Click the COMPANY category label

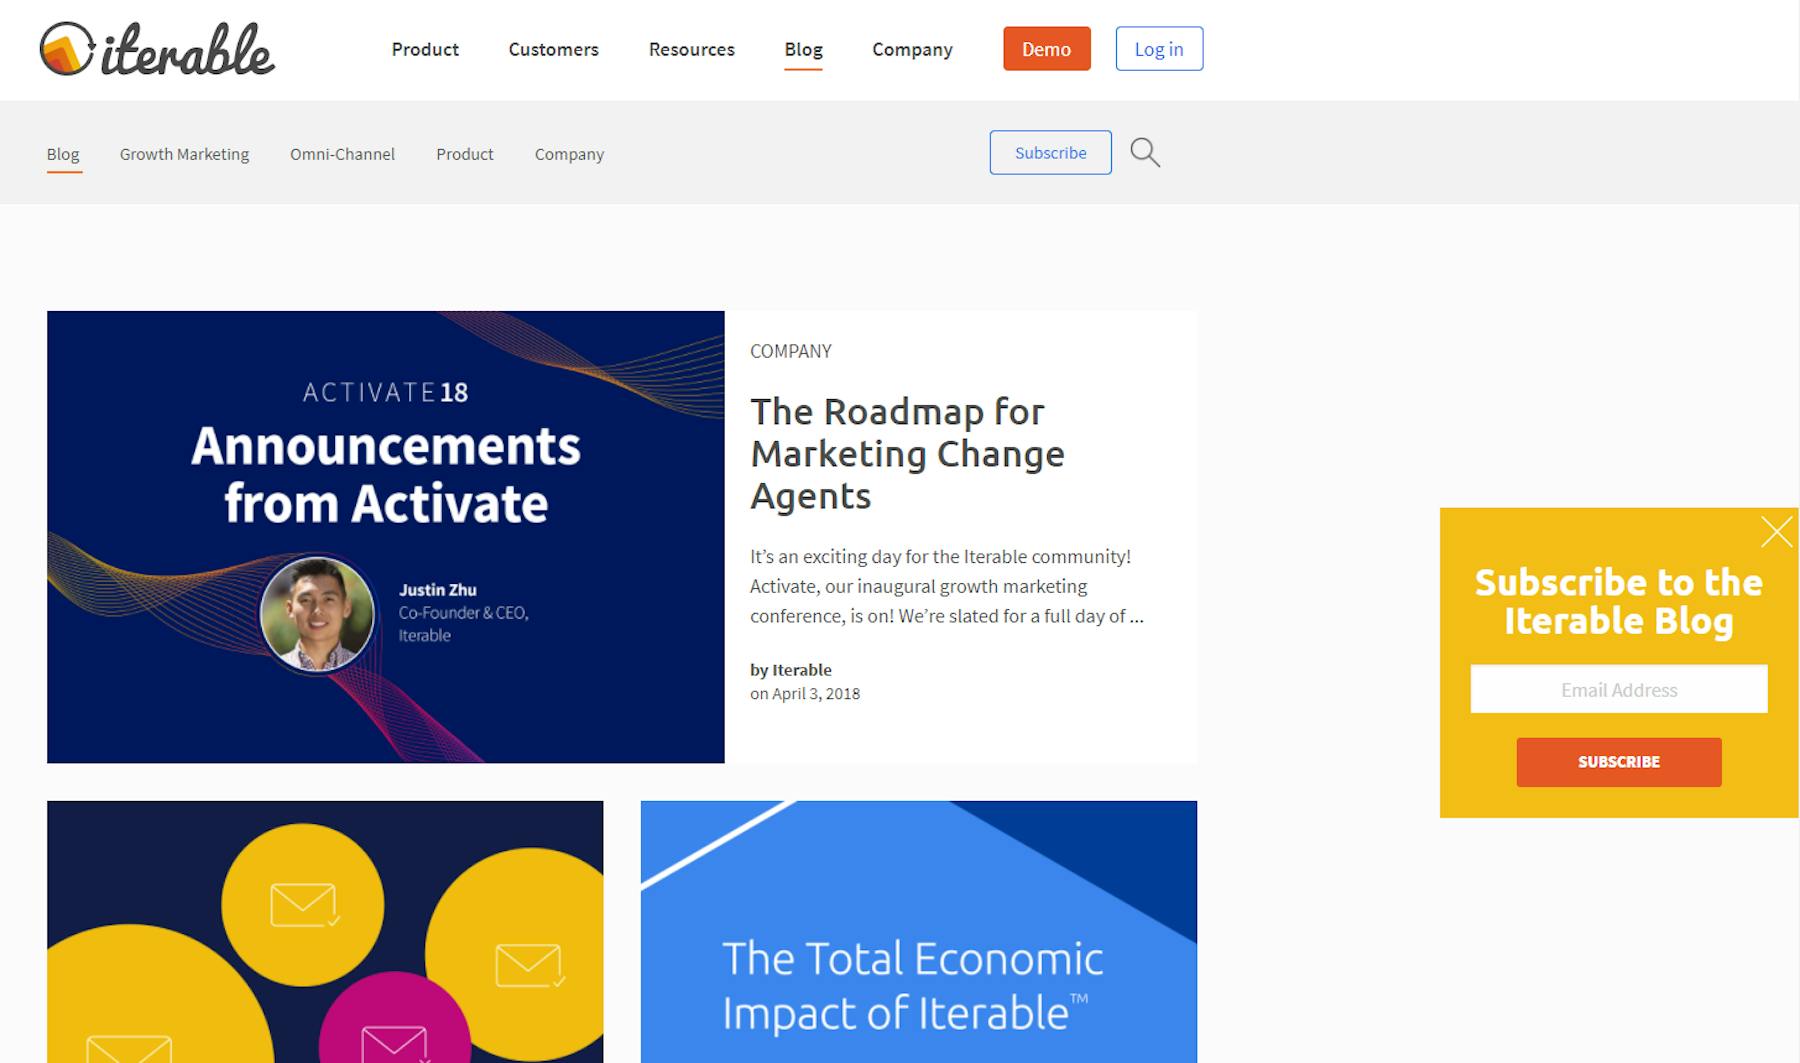click(x=790, y=351)
